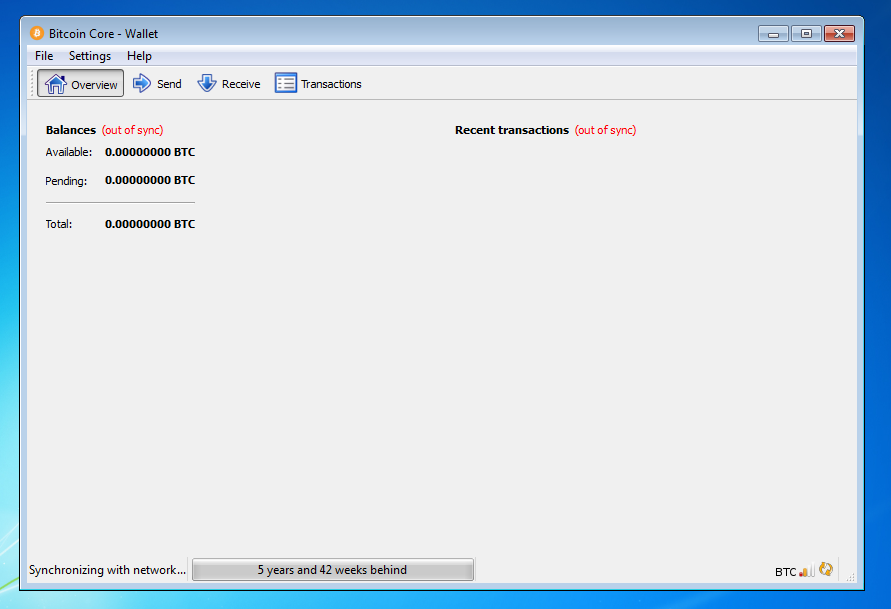Click the Bitcoin logo in the title bar

click(x=38, y=33)
